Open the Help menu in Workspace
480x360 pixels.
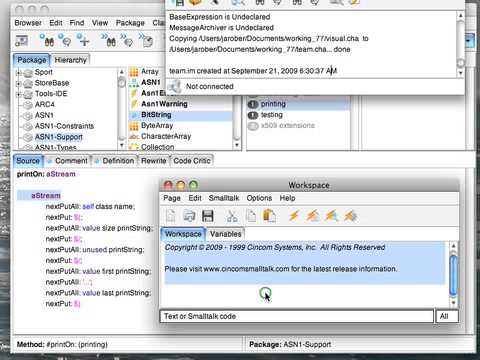[287, 198]
